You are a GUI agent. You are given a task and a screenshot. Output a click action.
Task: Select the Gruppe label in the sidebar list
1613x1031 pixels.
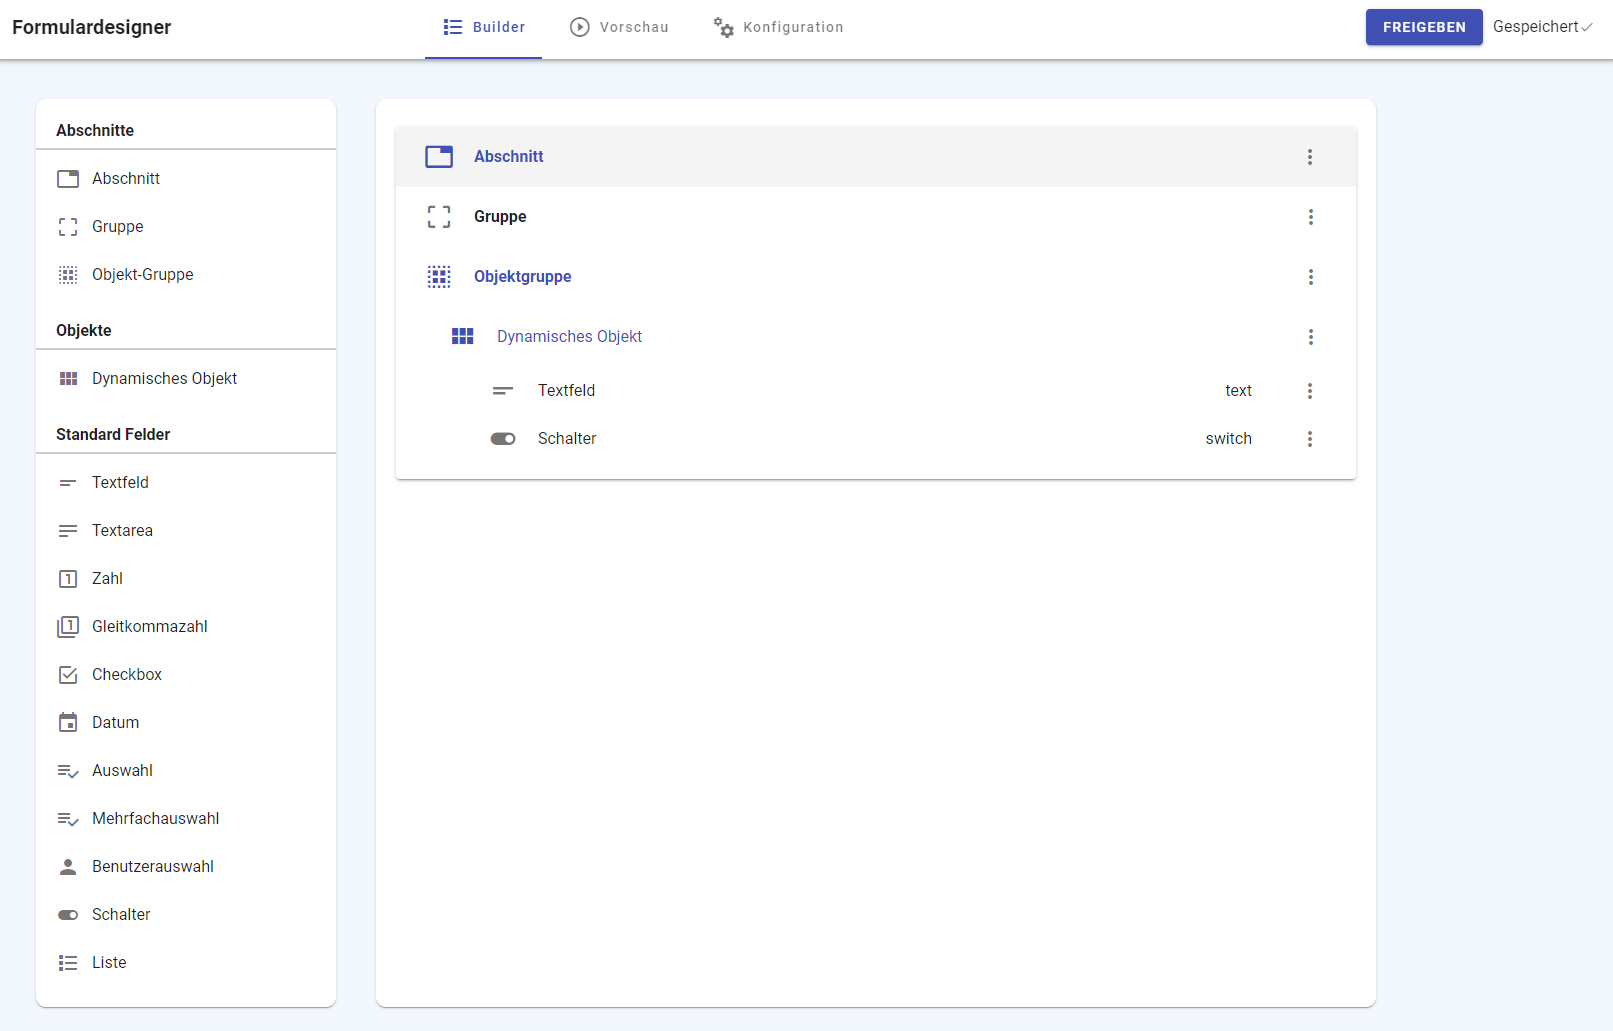118,227
